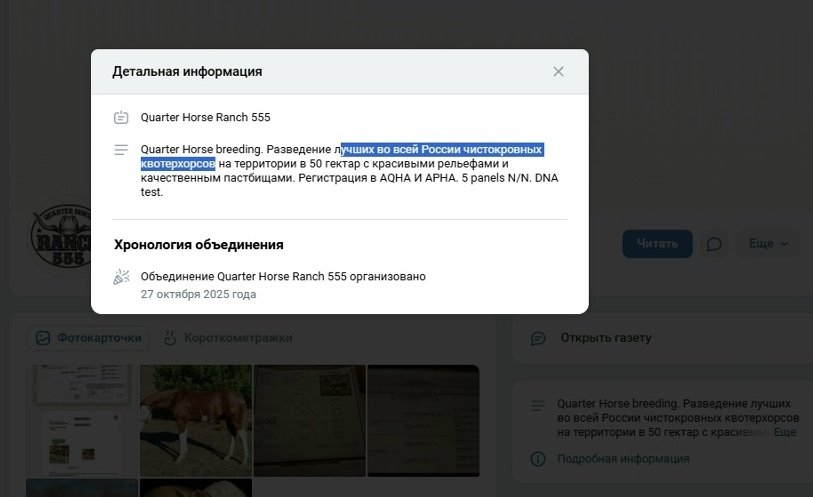Click the party popper icon under Хронология объединения

(121, 277)
